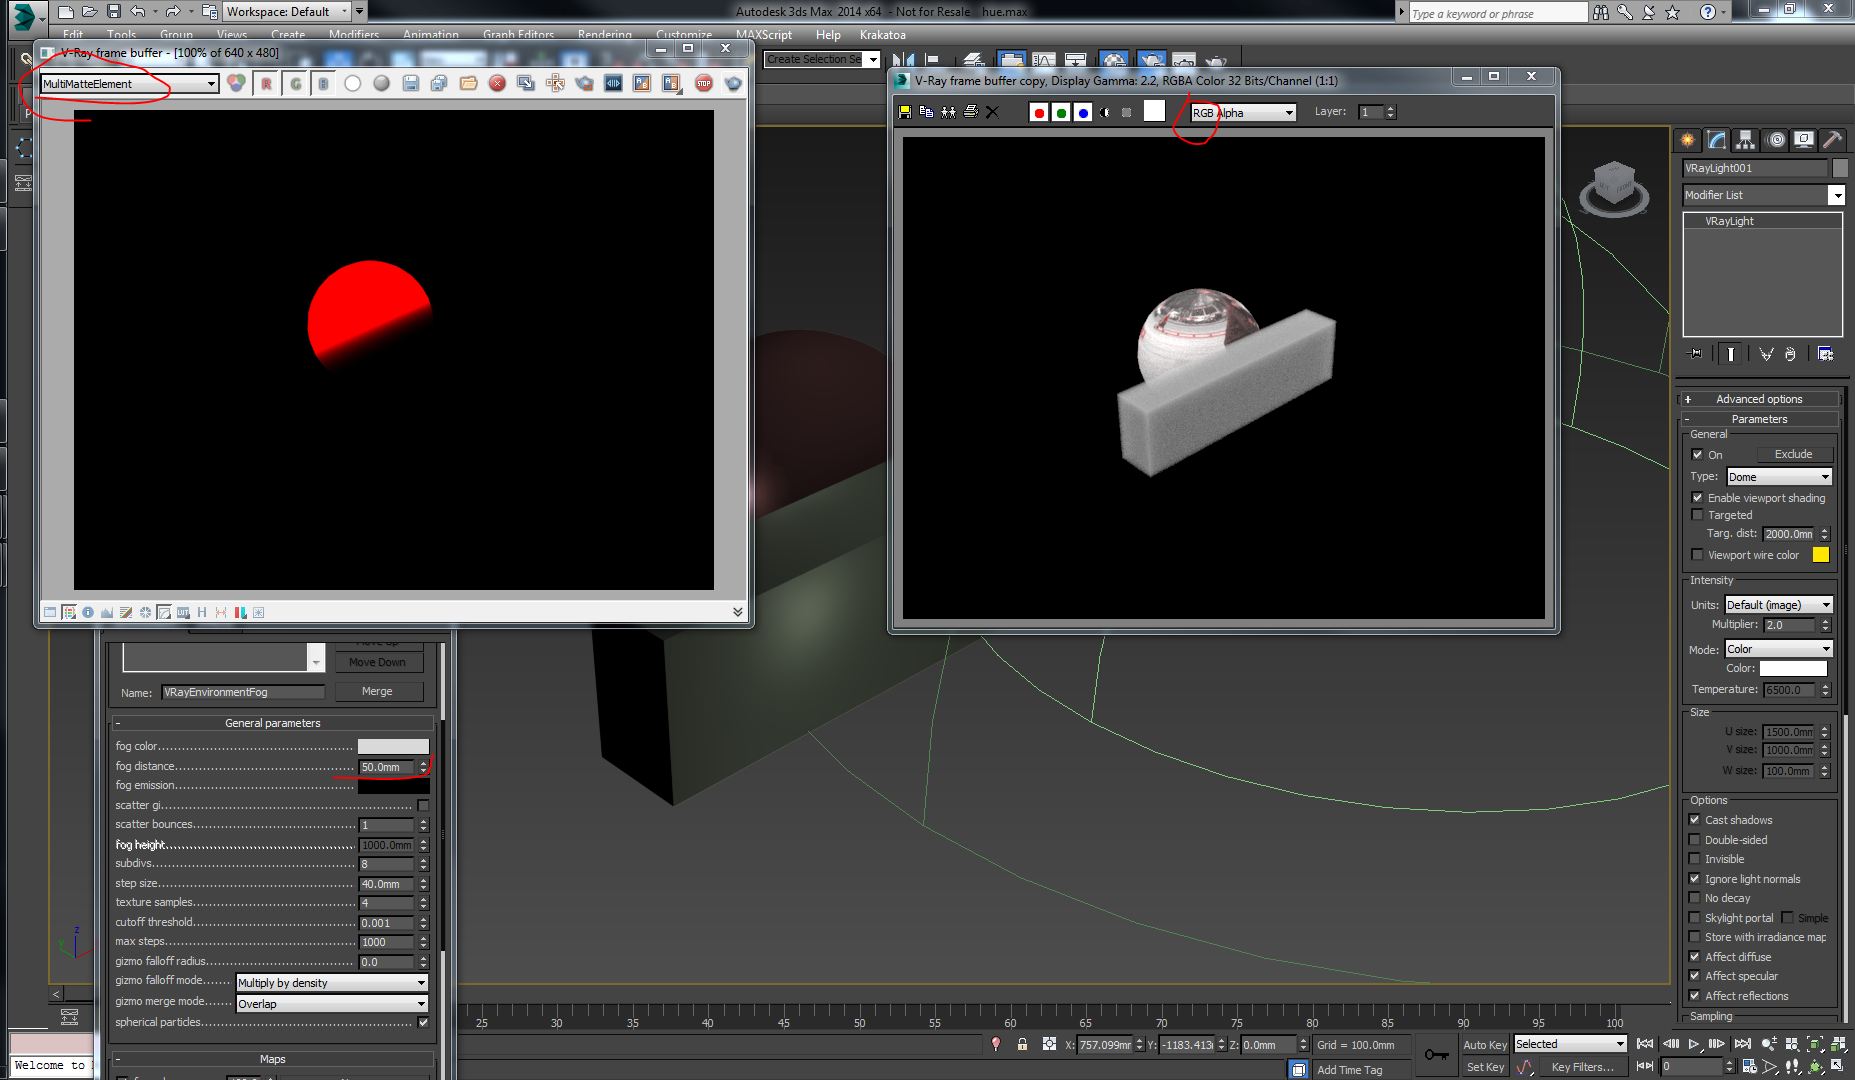Open the Units dropdown Default (image)
This screenshot has height=1080, width=1855.
point(1779,605)
